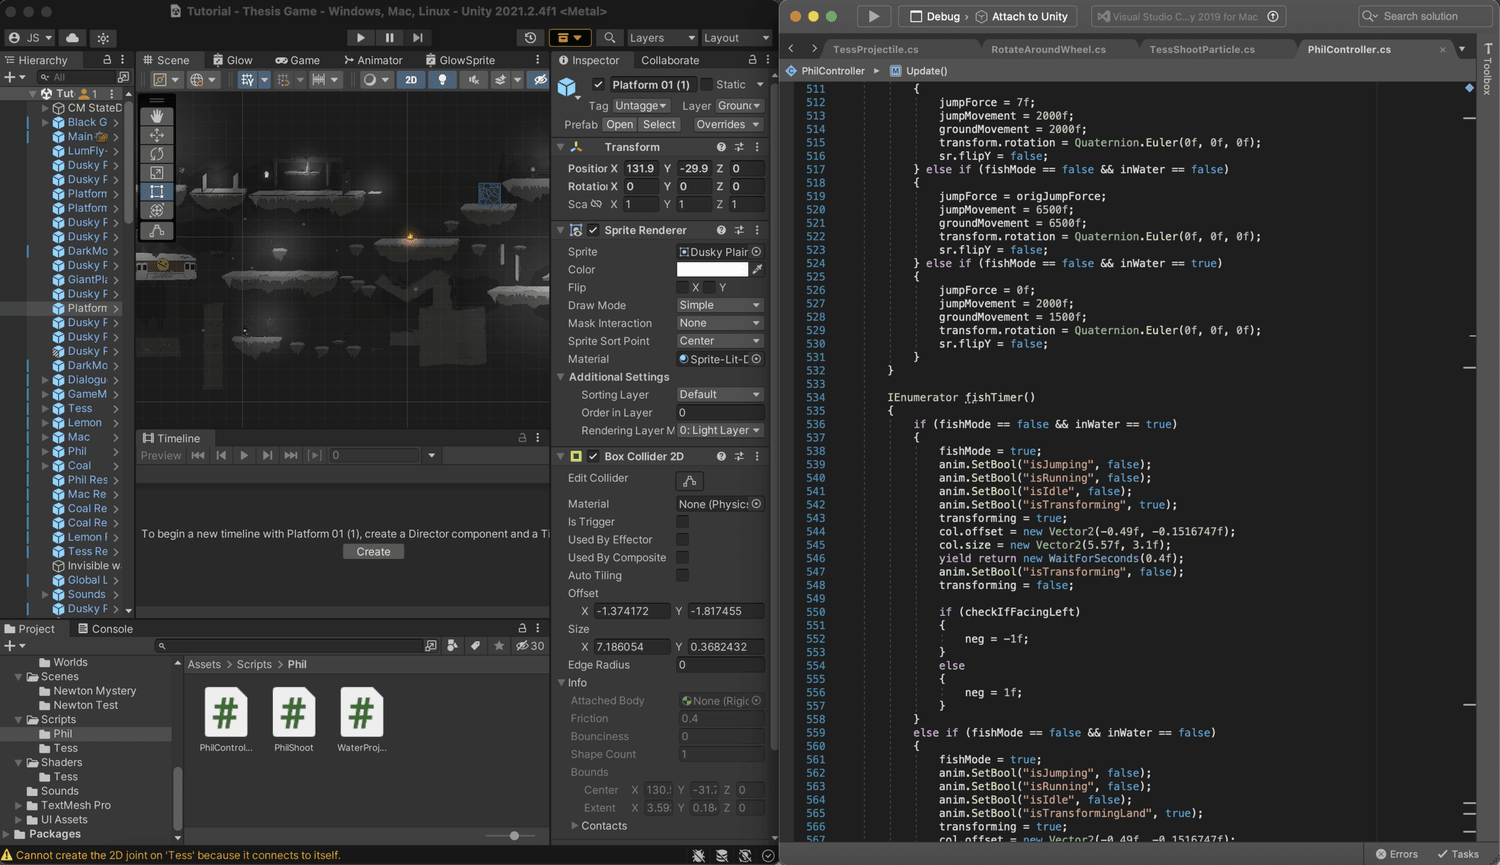Select the Rotate tool in Scene toolbar
Screen dimensions: 1500x865
[157, 154]
